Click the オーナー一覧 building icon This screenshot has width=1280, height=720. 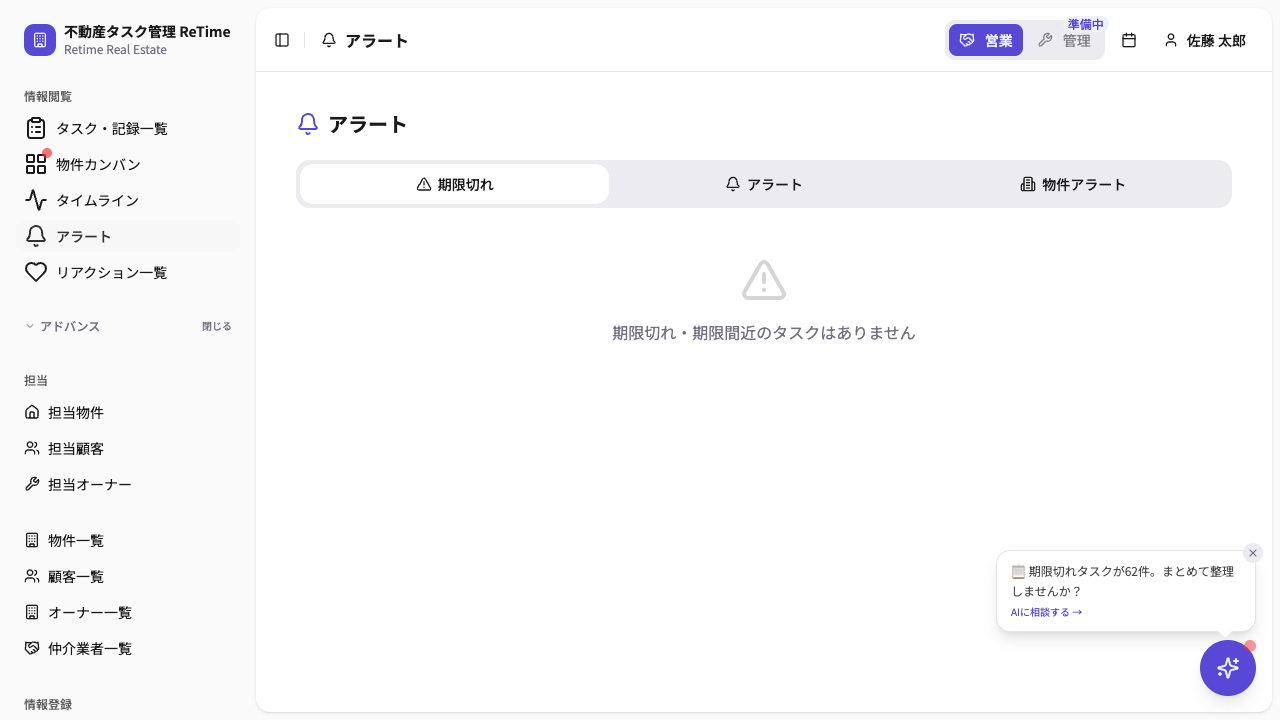(32, 612)
